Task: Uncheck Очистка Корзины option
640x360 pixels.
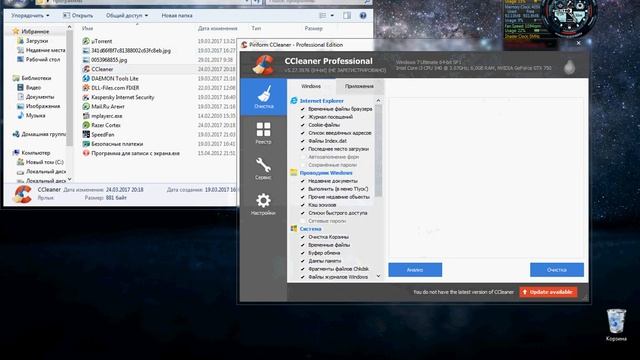Action: click(302, 237)
